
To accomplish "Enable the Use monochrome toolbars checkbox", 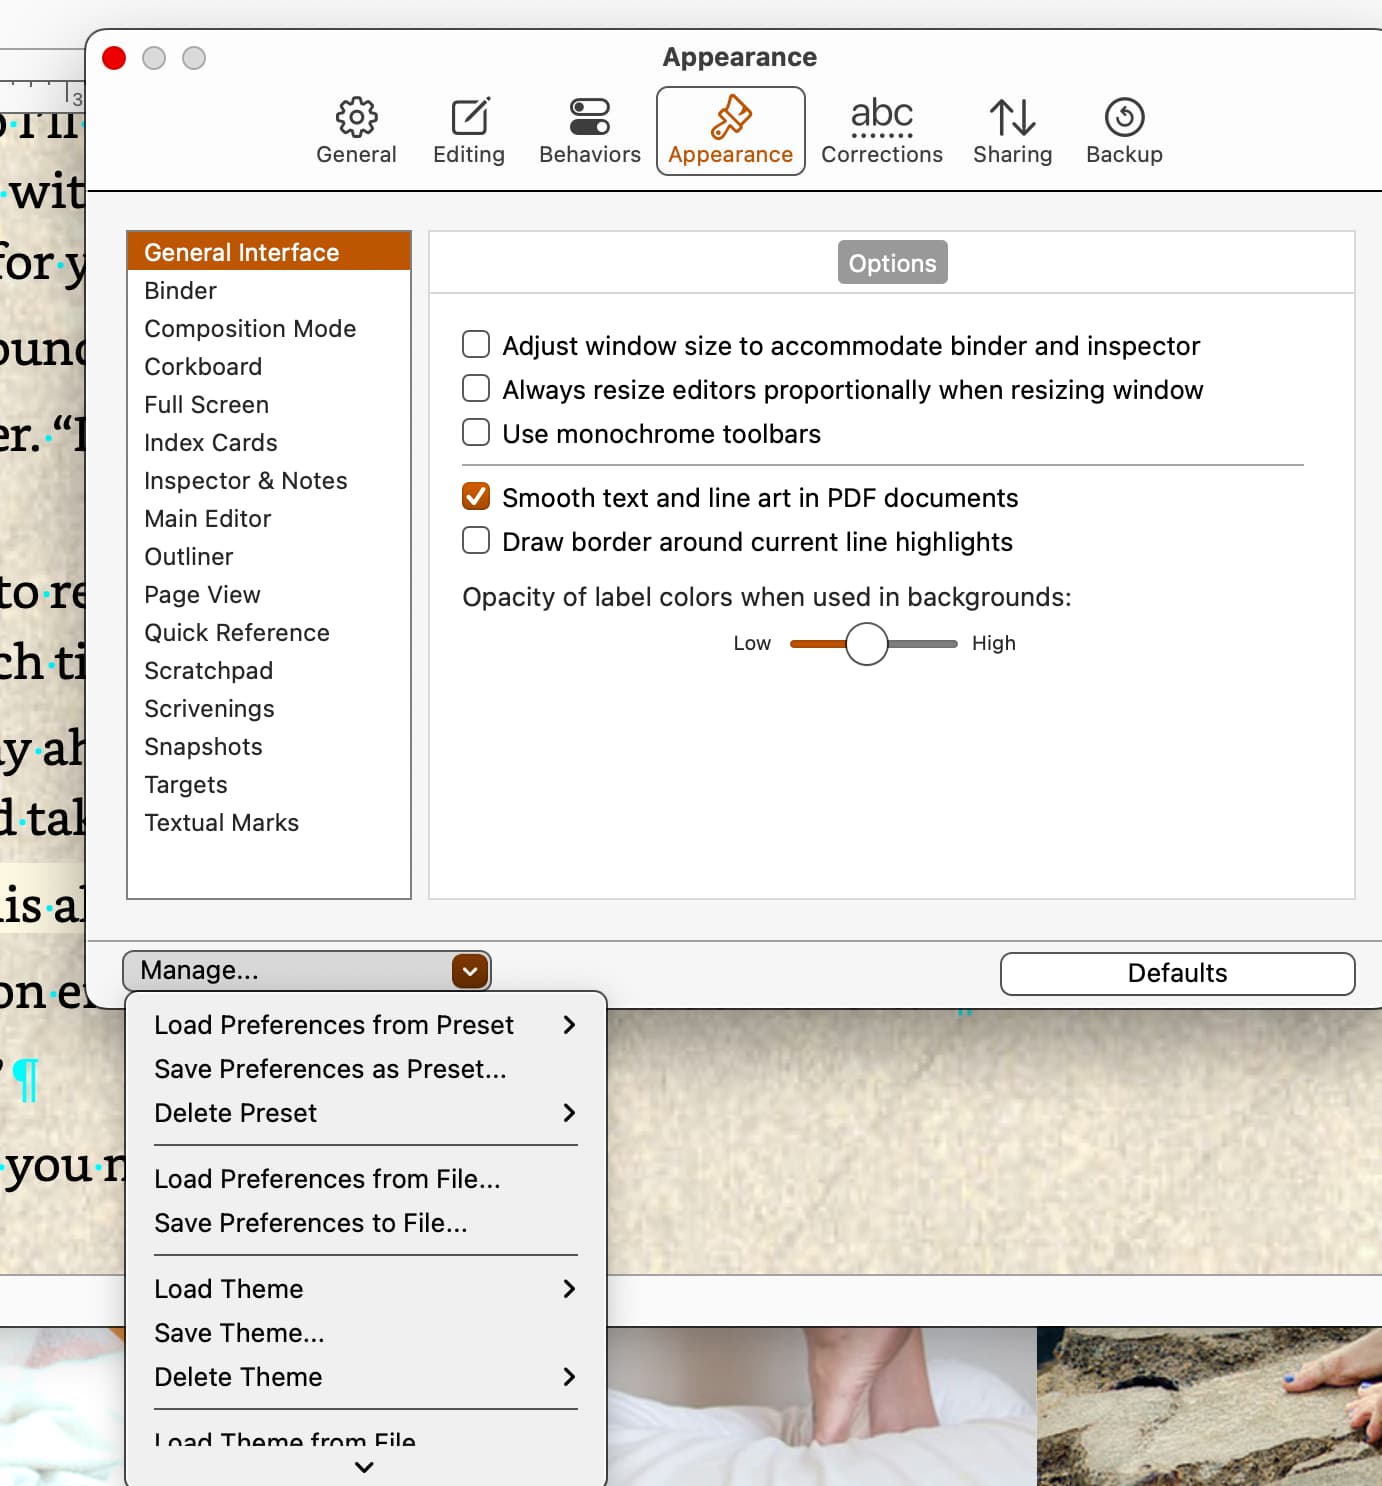I will point(476,432).
